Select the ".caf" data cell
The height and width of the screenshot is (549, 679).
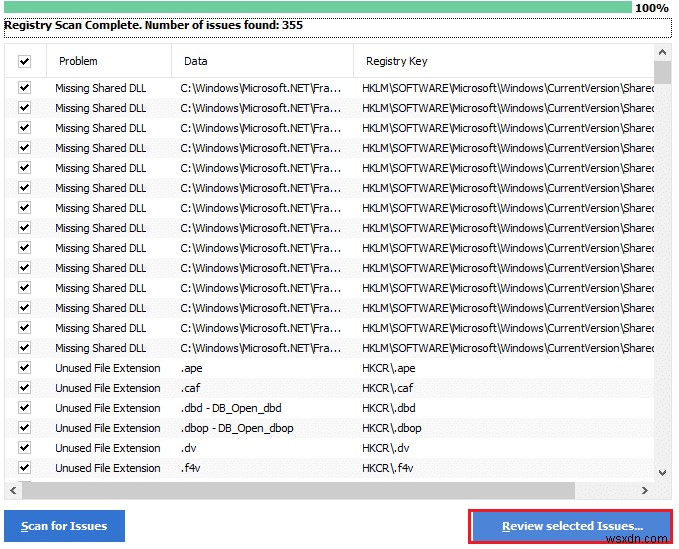(191, 388)
